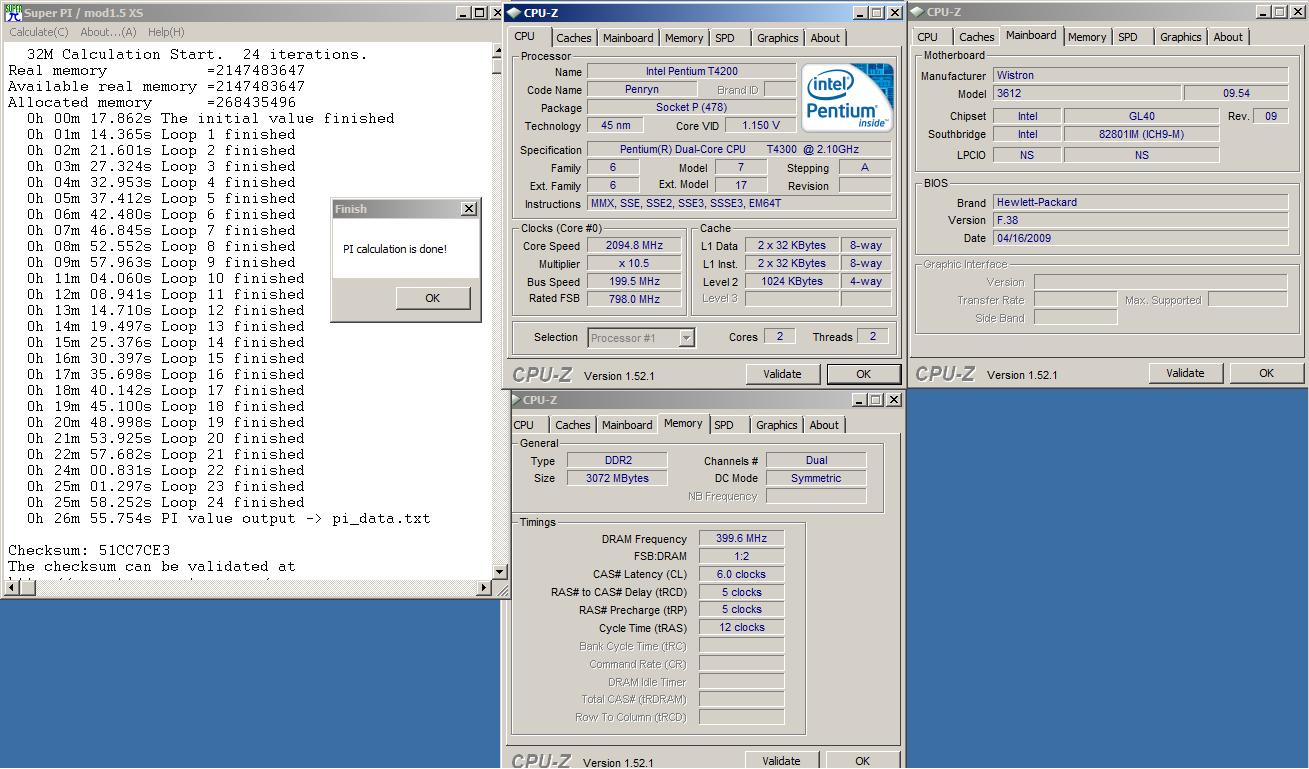Select About tab in Mainboard window
Screen dimensions: 1309x769
coord(1228,37)
